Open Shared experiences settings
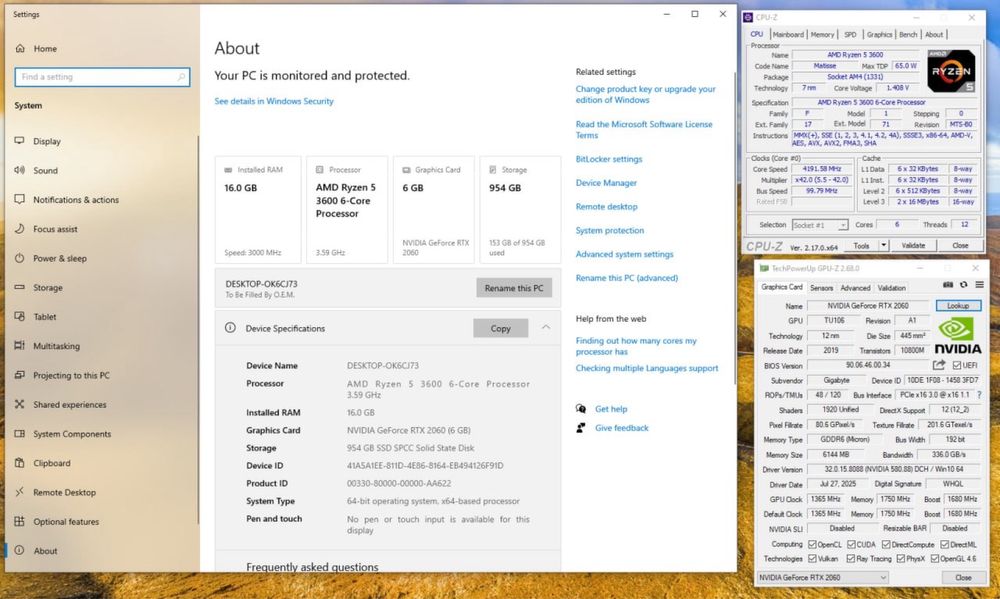The image size is (1000, 599). coord(70,405)
